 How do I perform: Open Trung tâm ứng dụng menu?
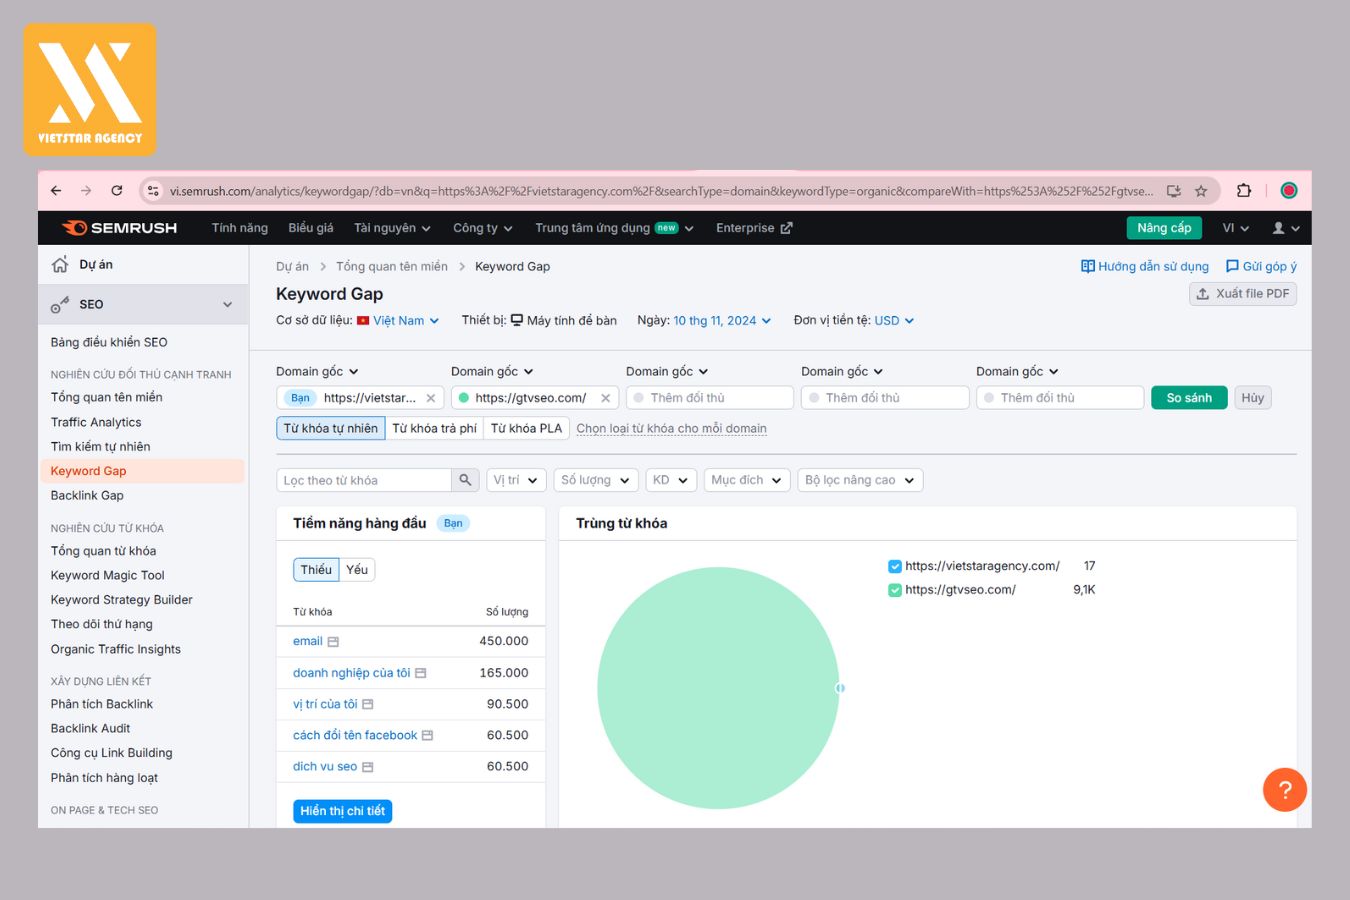pos(614,228)
